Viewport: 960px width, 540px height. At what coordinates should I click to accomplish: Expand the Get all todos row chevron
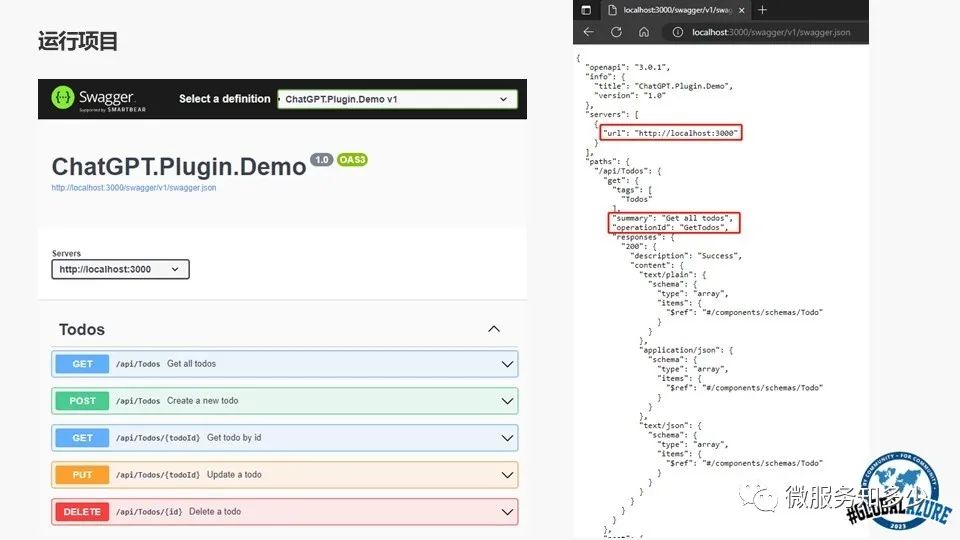pos(507,364)
